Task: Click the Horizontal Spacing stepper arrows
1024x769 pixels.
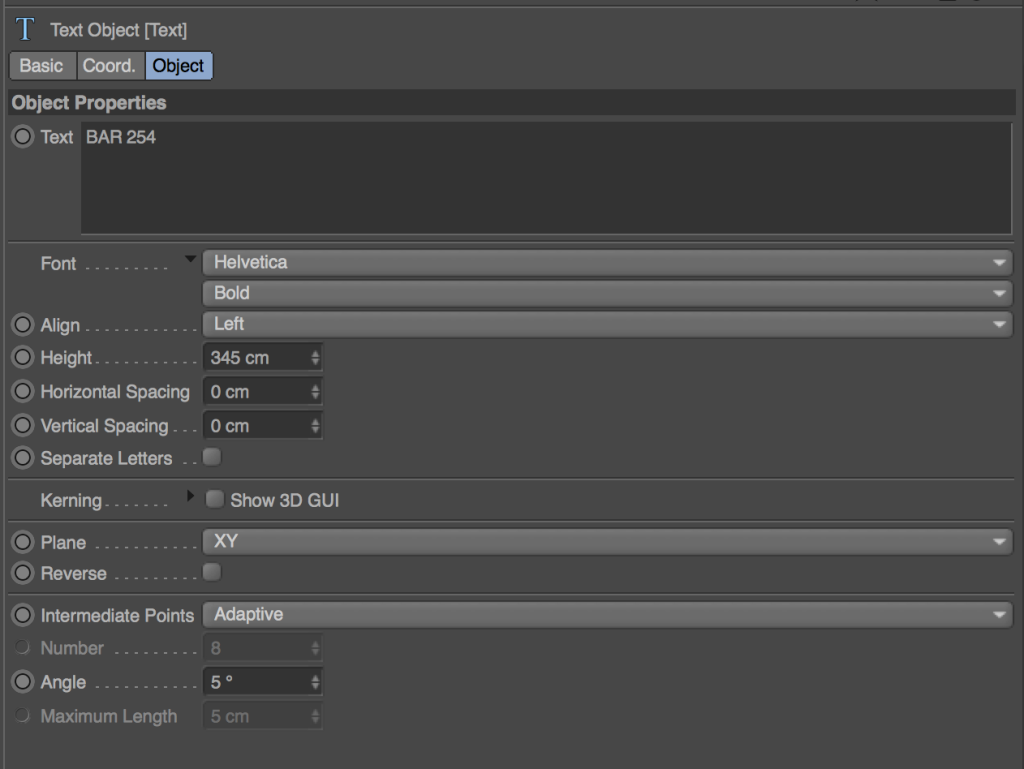Action: (315, 392)
